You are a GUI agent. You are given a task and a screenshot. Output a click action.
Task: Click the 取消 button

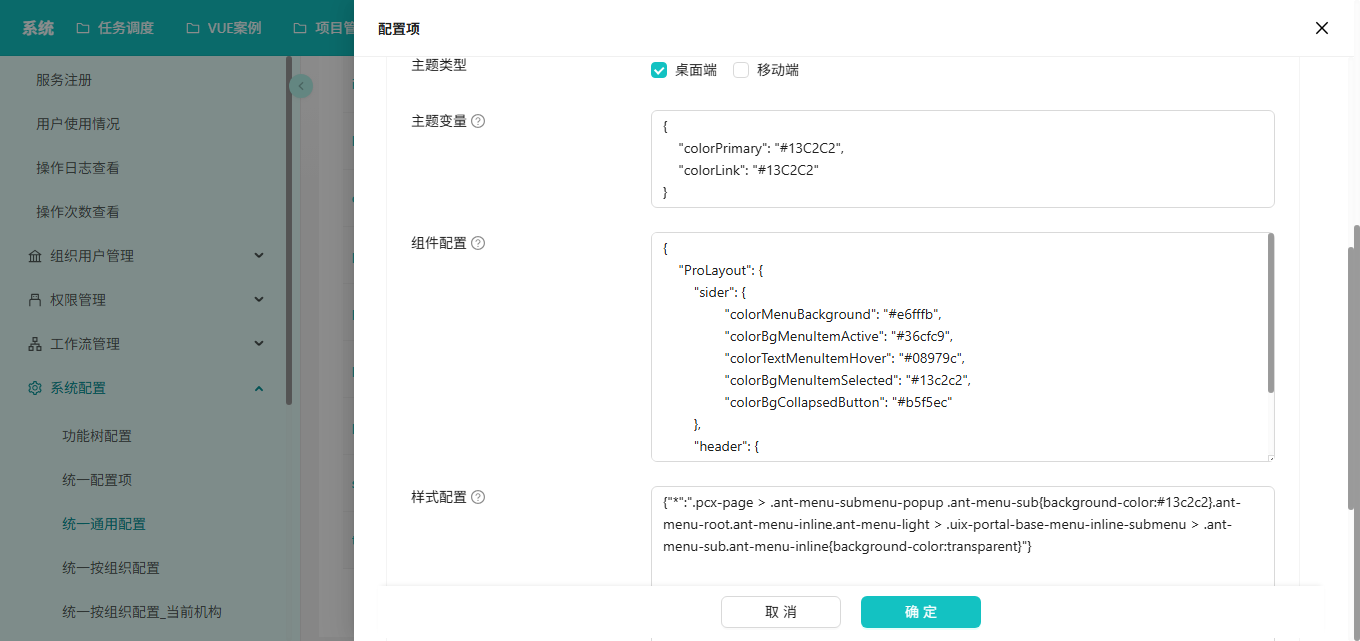pos(781,612)
